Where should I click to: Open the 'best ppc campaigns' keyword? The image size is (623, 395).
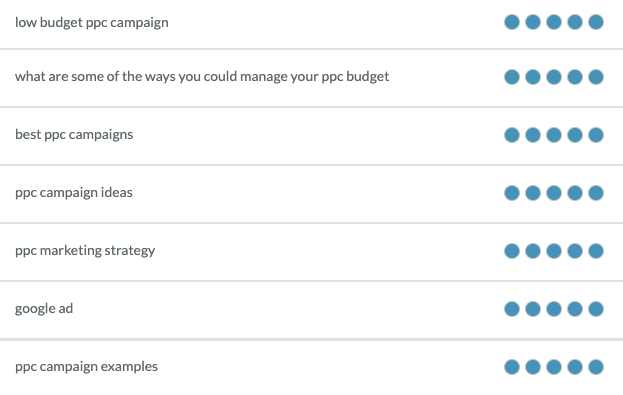coord(74,134)
